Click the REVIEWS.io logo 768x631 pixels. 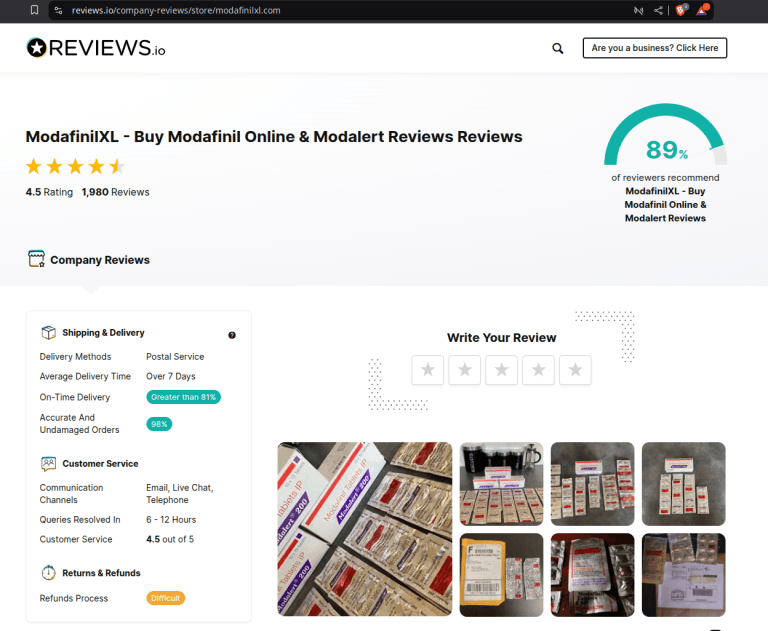point(96,48)
